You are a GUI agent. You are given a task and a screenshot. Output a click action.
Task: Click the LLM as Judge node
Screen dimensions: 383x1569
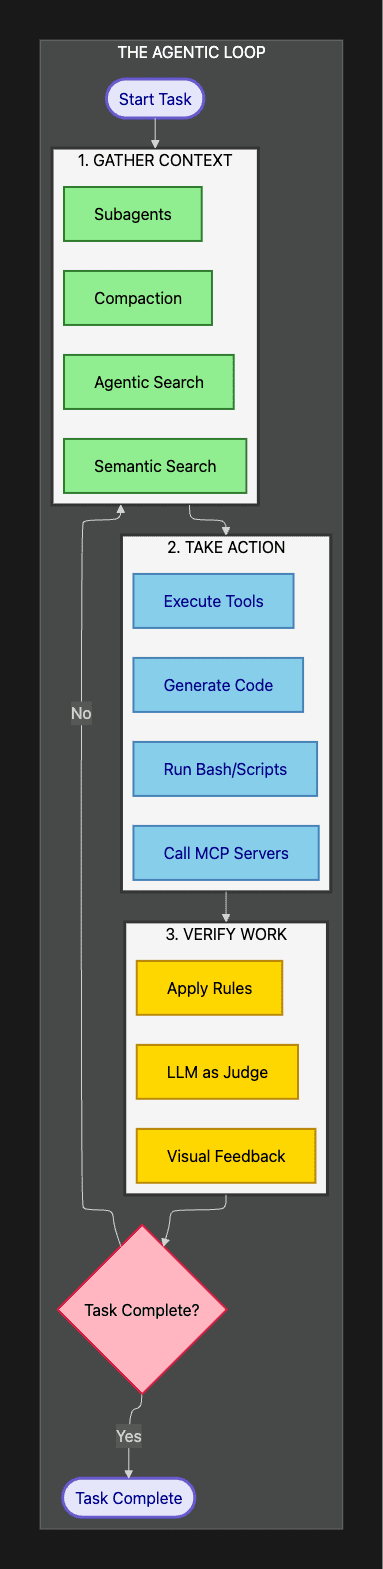217,1072
